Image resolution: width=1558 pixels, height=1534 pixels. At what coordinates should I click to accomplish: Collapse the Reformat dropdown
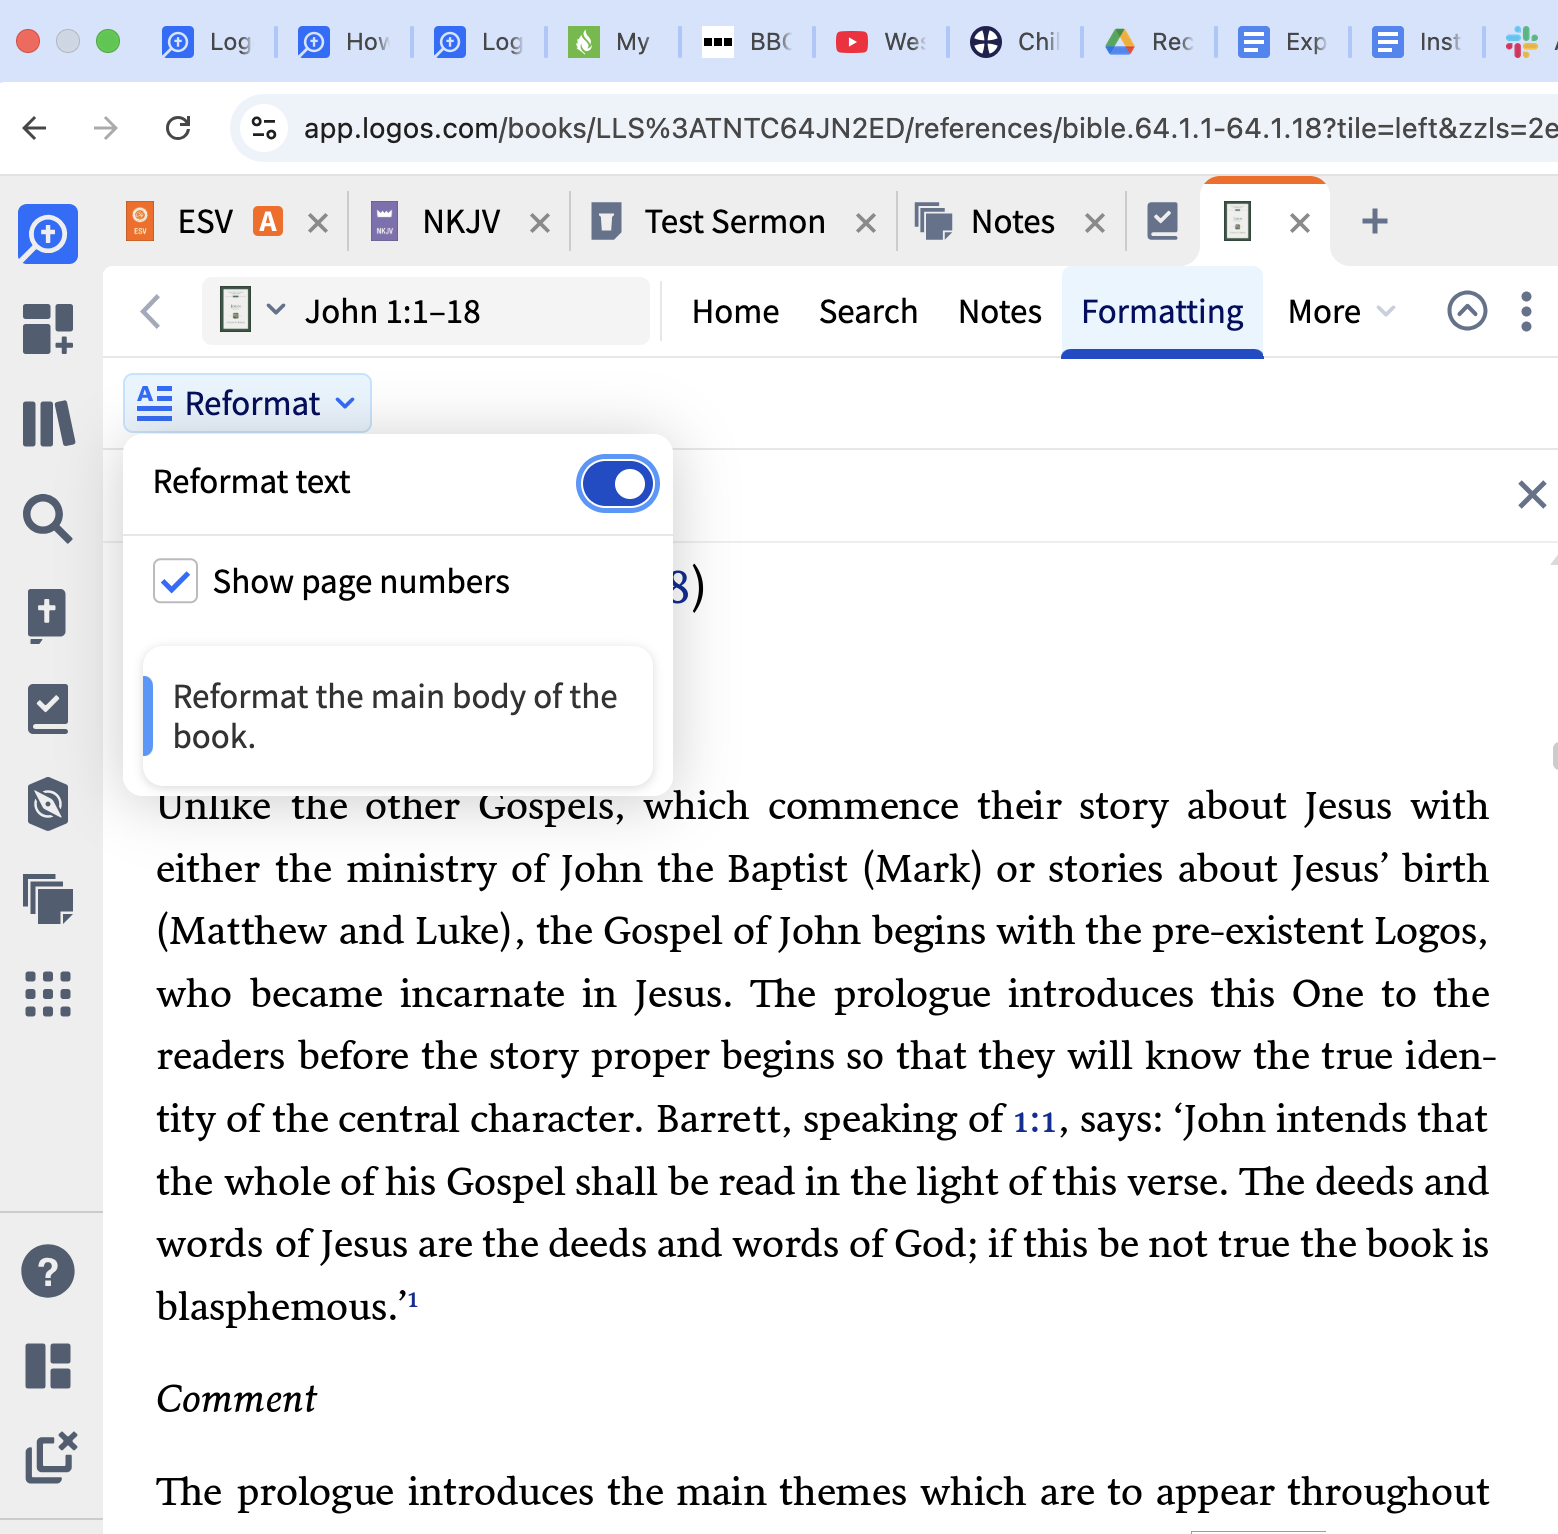247,403
